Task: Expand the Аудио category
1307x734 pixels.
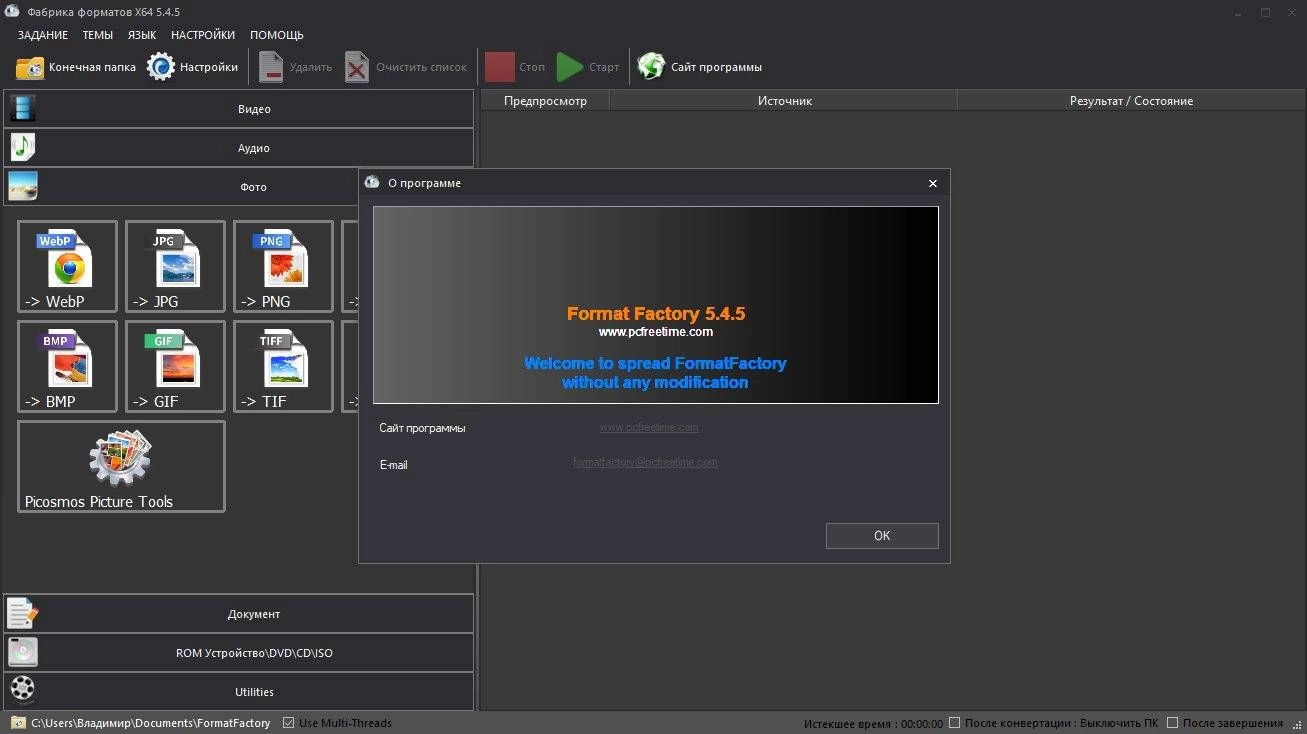Action: coord(238,148)
